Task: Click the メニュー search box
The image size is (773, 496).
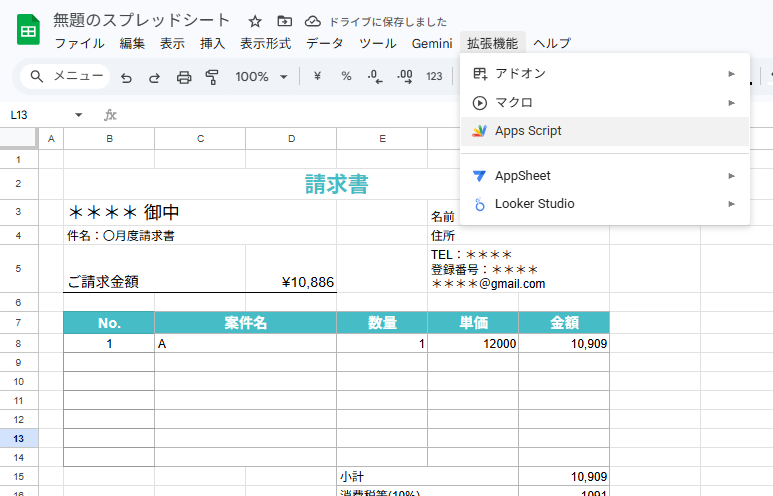Action: (66, 77)
